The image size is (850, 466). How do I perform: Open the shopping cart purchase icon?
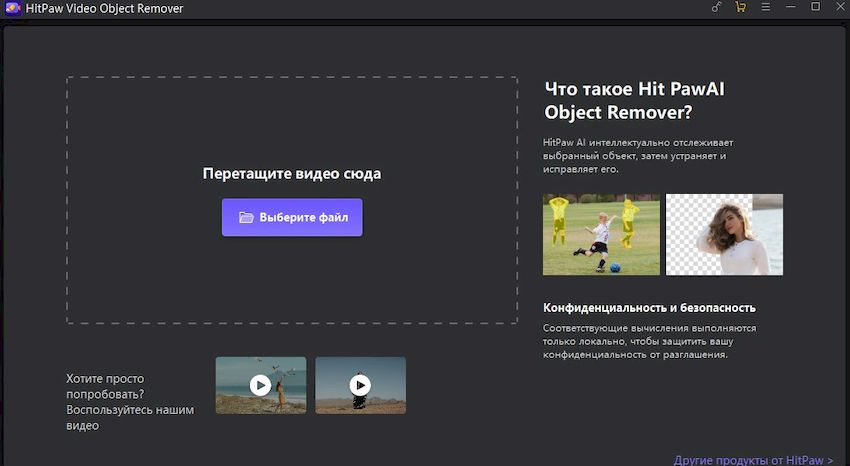[740, 7]
